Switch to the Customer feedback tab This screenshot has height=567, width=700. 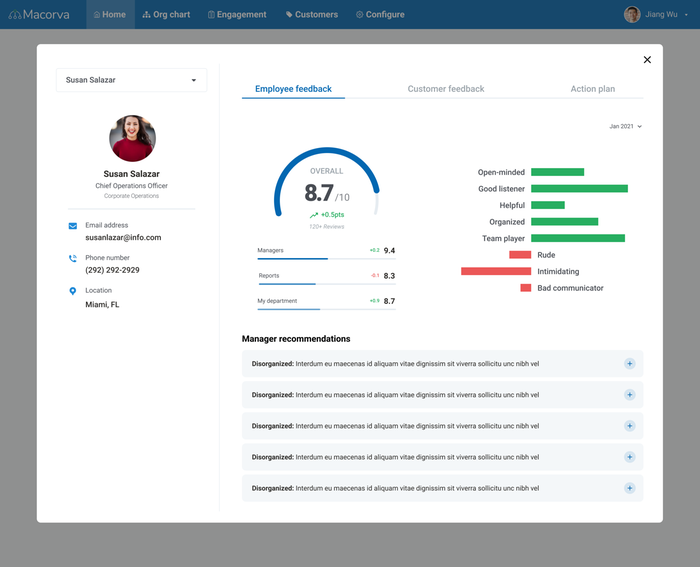(x=446, y=89)
